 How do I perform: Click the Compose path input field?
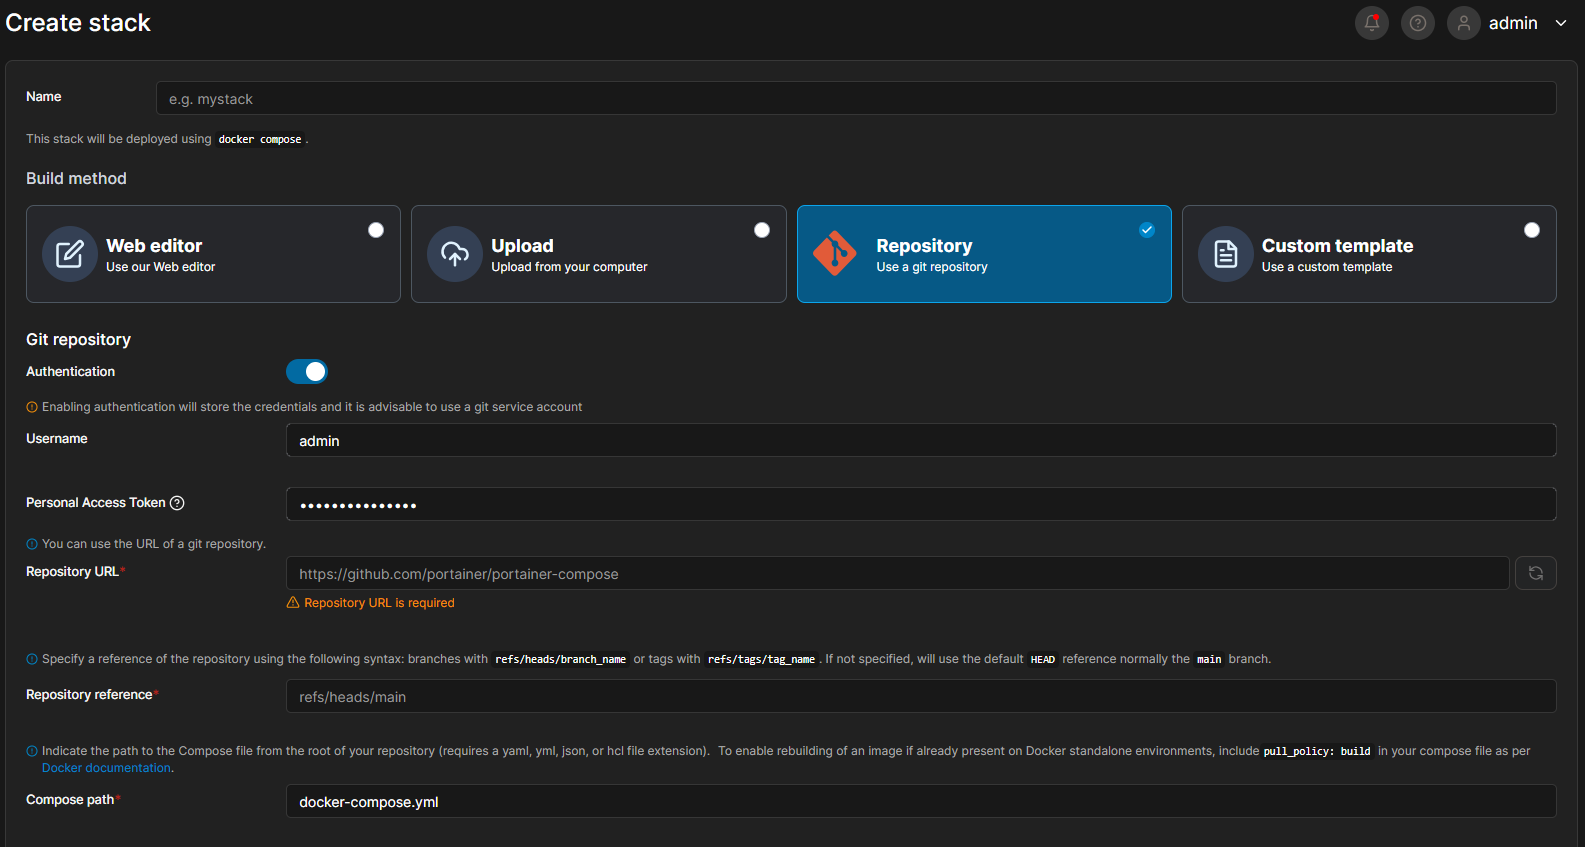tap(920, 802)
